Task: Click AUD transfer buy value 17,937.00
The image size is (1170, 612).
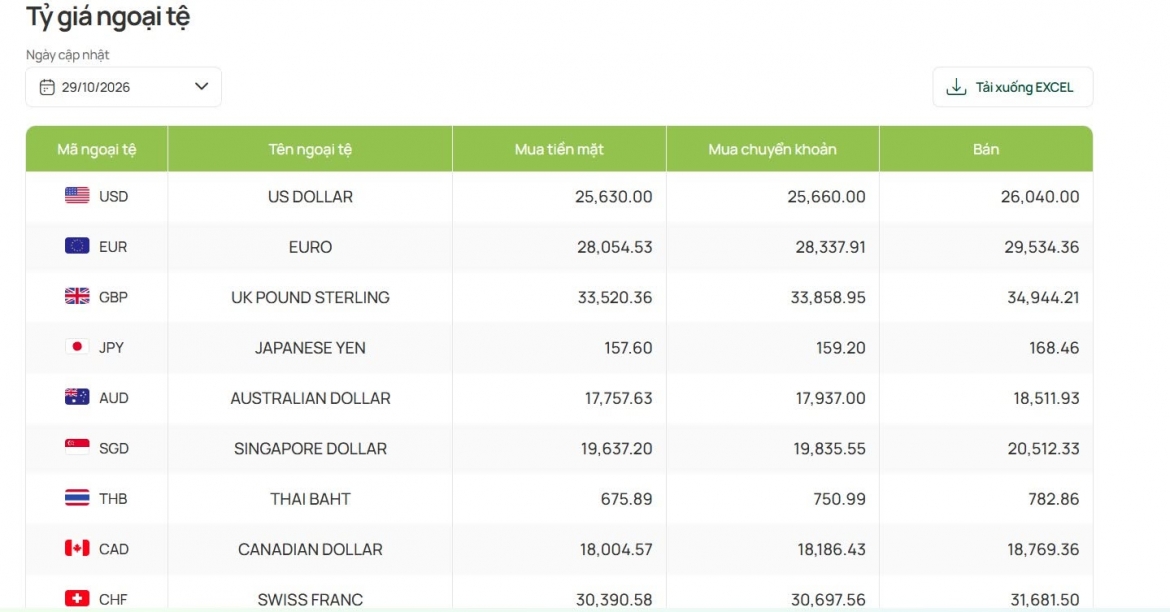Action: click(x=830, y=399)
